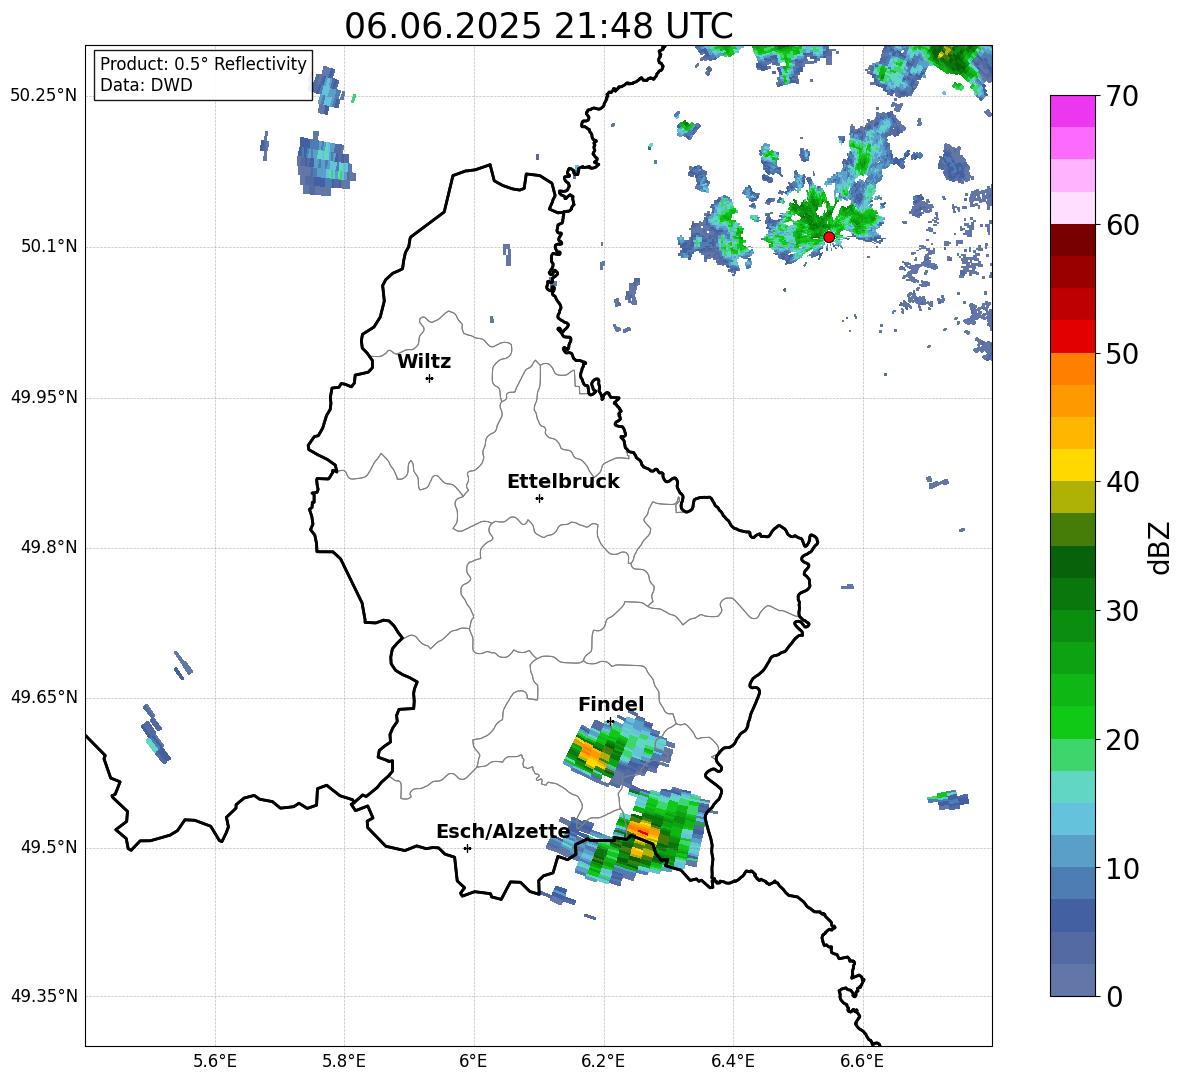This screenshot has width=1184, height=1081.
Task: Click the magenta top colorbar segment
Action: (1072, 111)
